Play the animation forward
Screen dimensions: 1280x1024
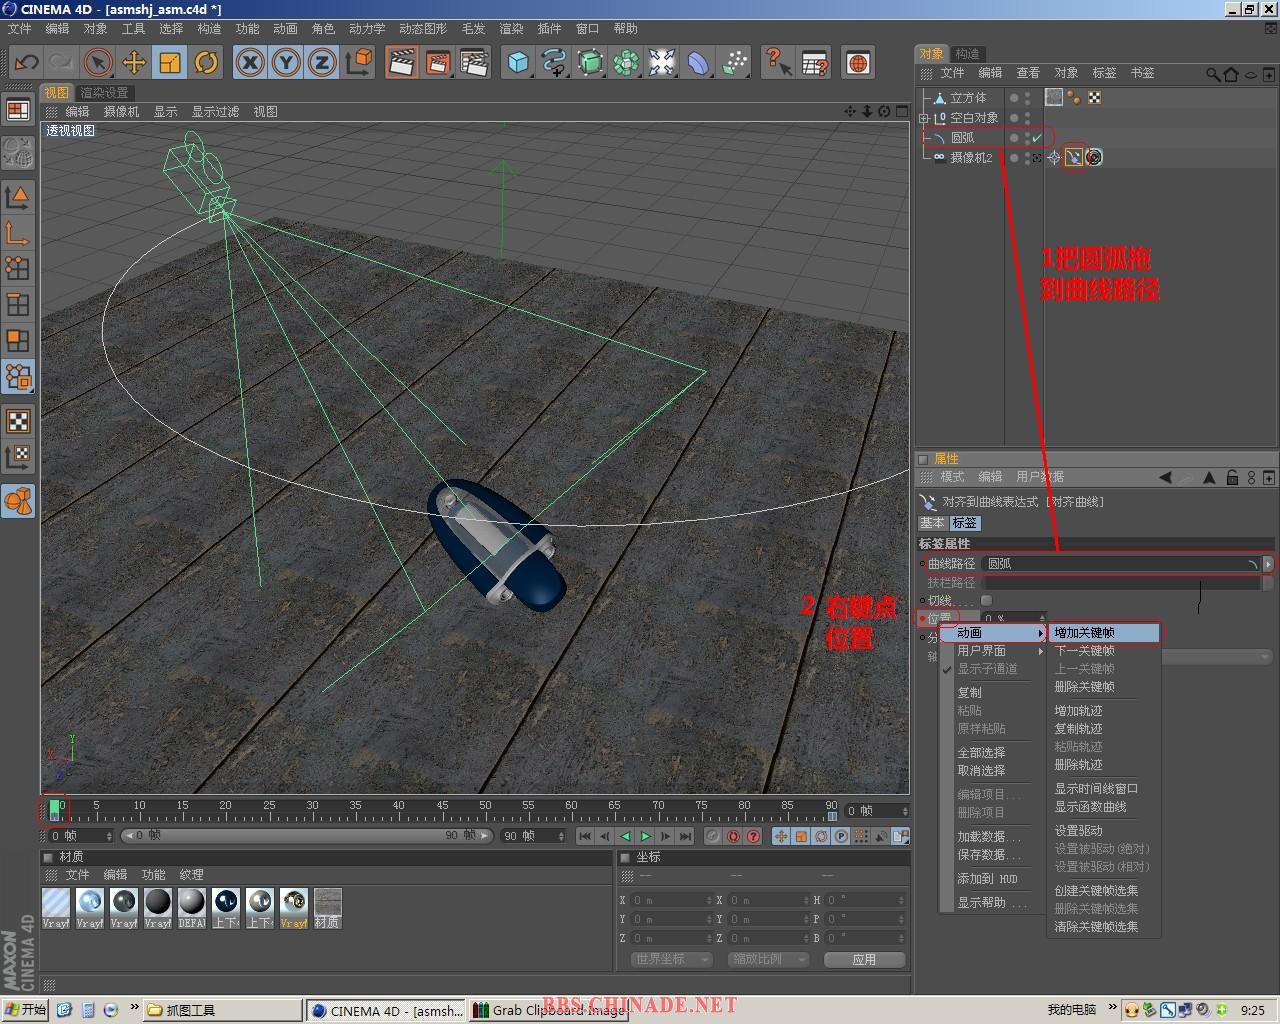[x=645, y=836]
